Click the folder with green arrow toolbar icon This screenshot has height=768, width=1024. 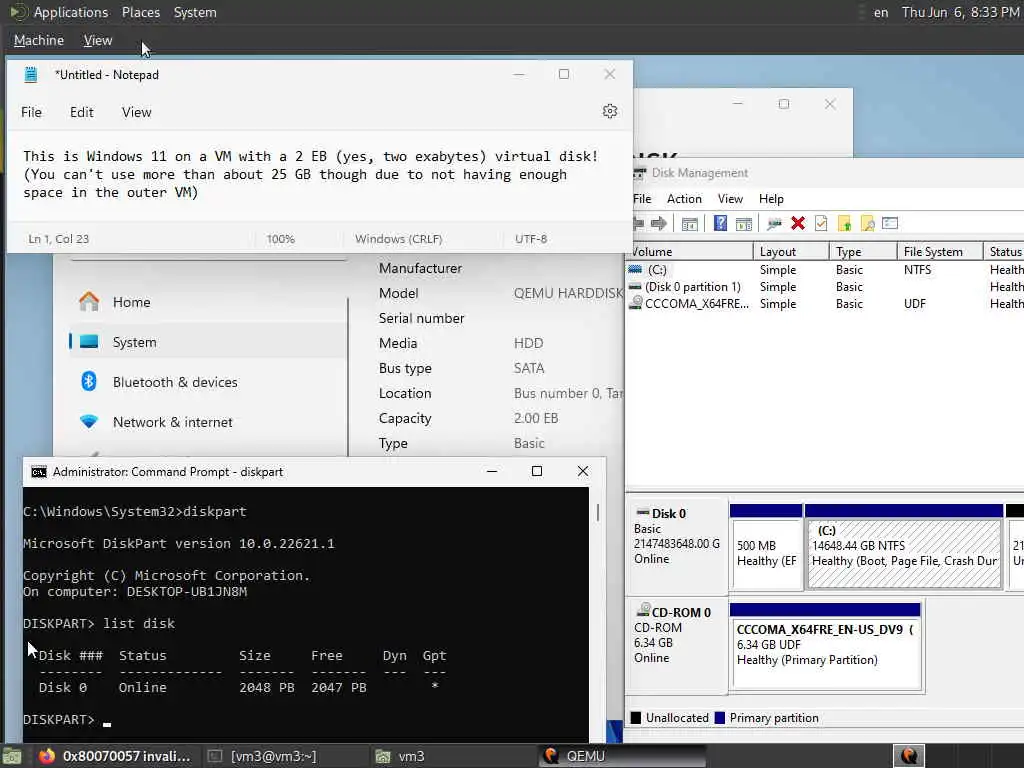click(x=844, y=223)
